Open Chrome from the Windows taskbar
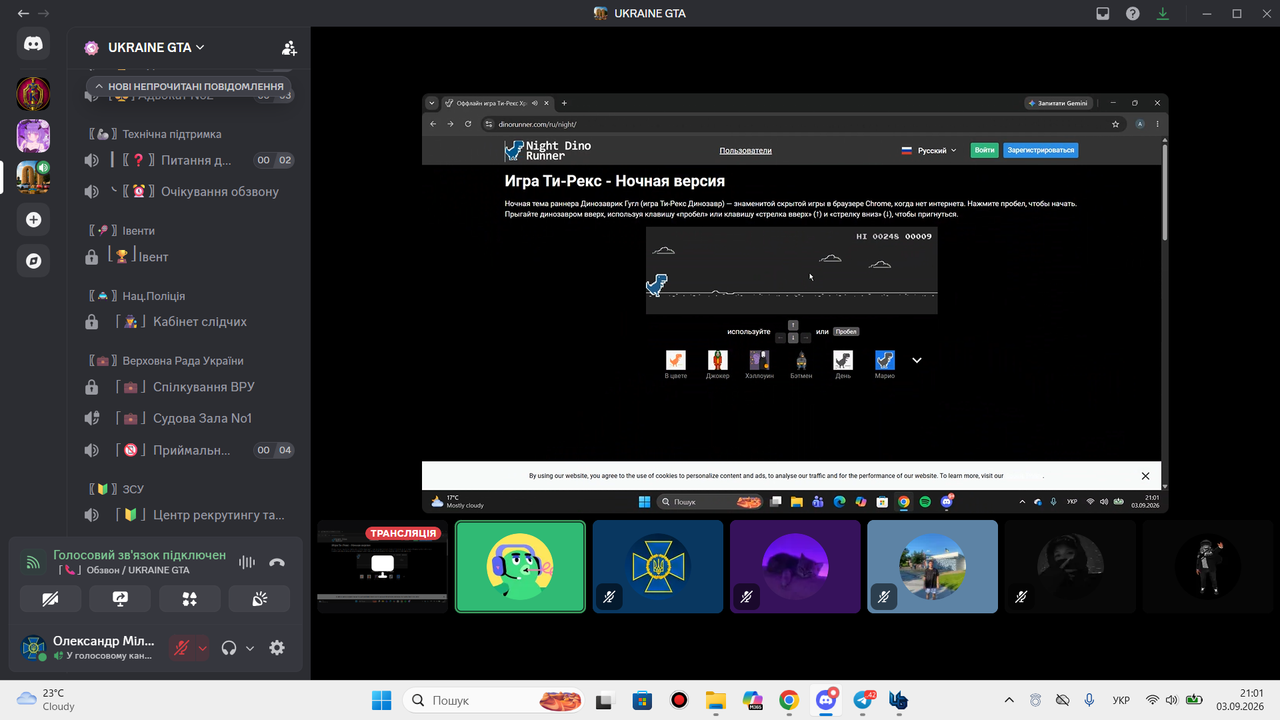The height and width of the screenshot is (720, 1280). click(789, 700)
